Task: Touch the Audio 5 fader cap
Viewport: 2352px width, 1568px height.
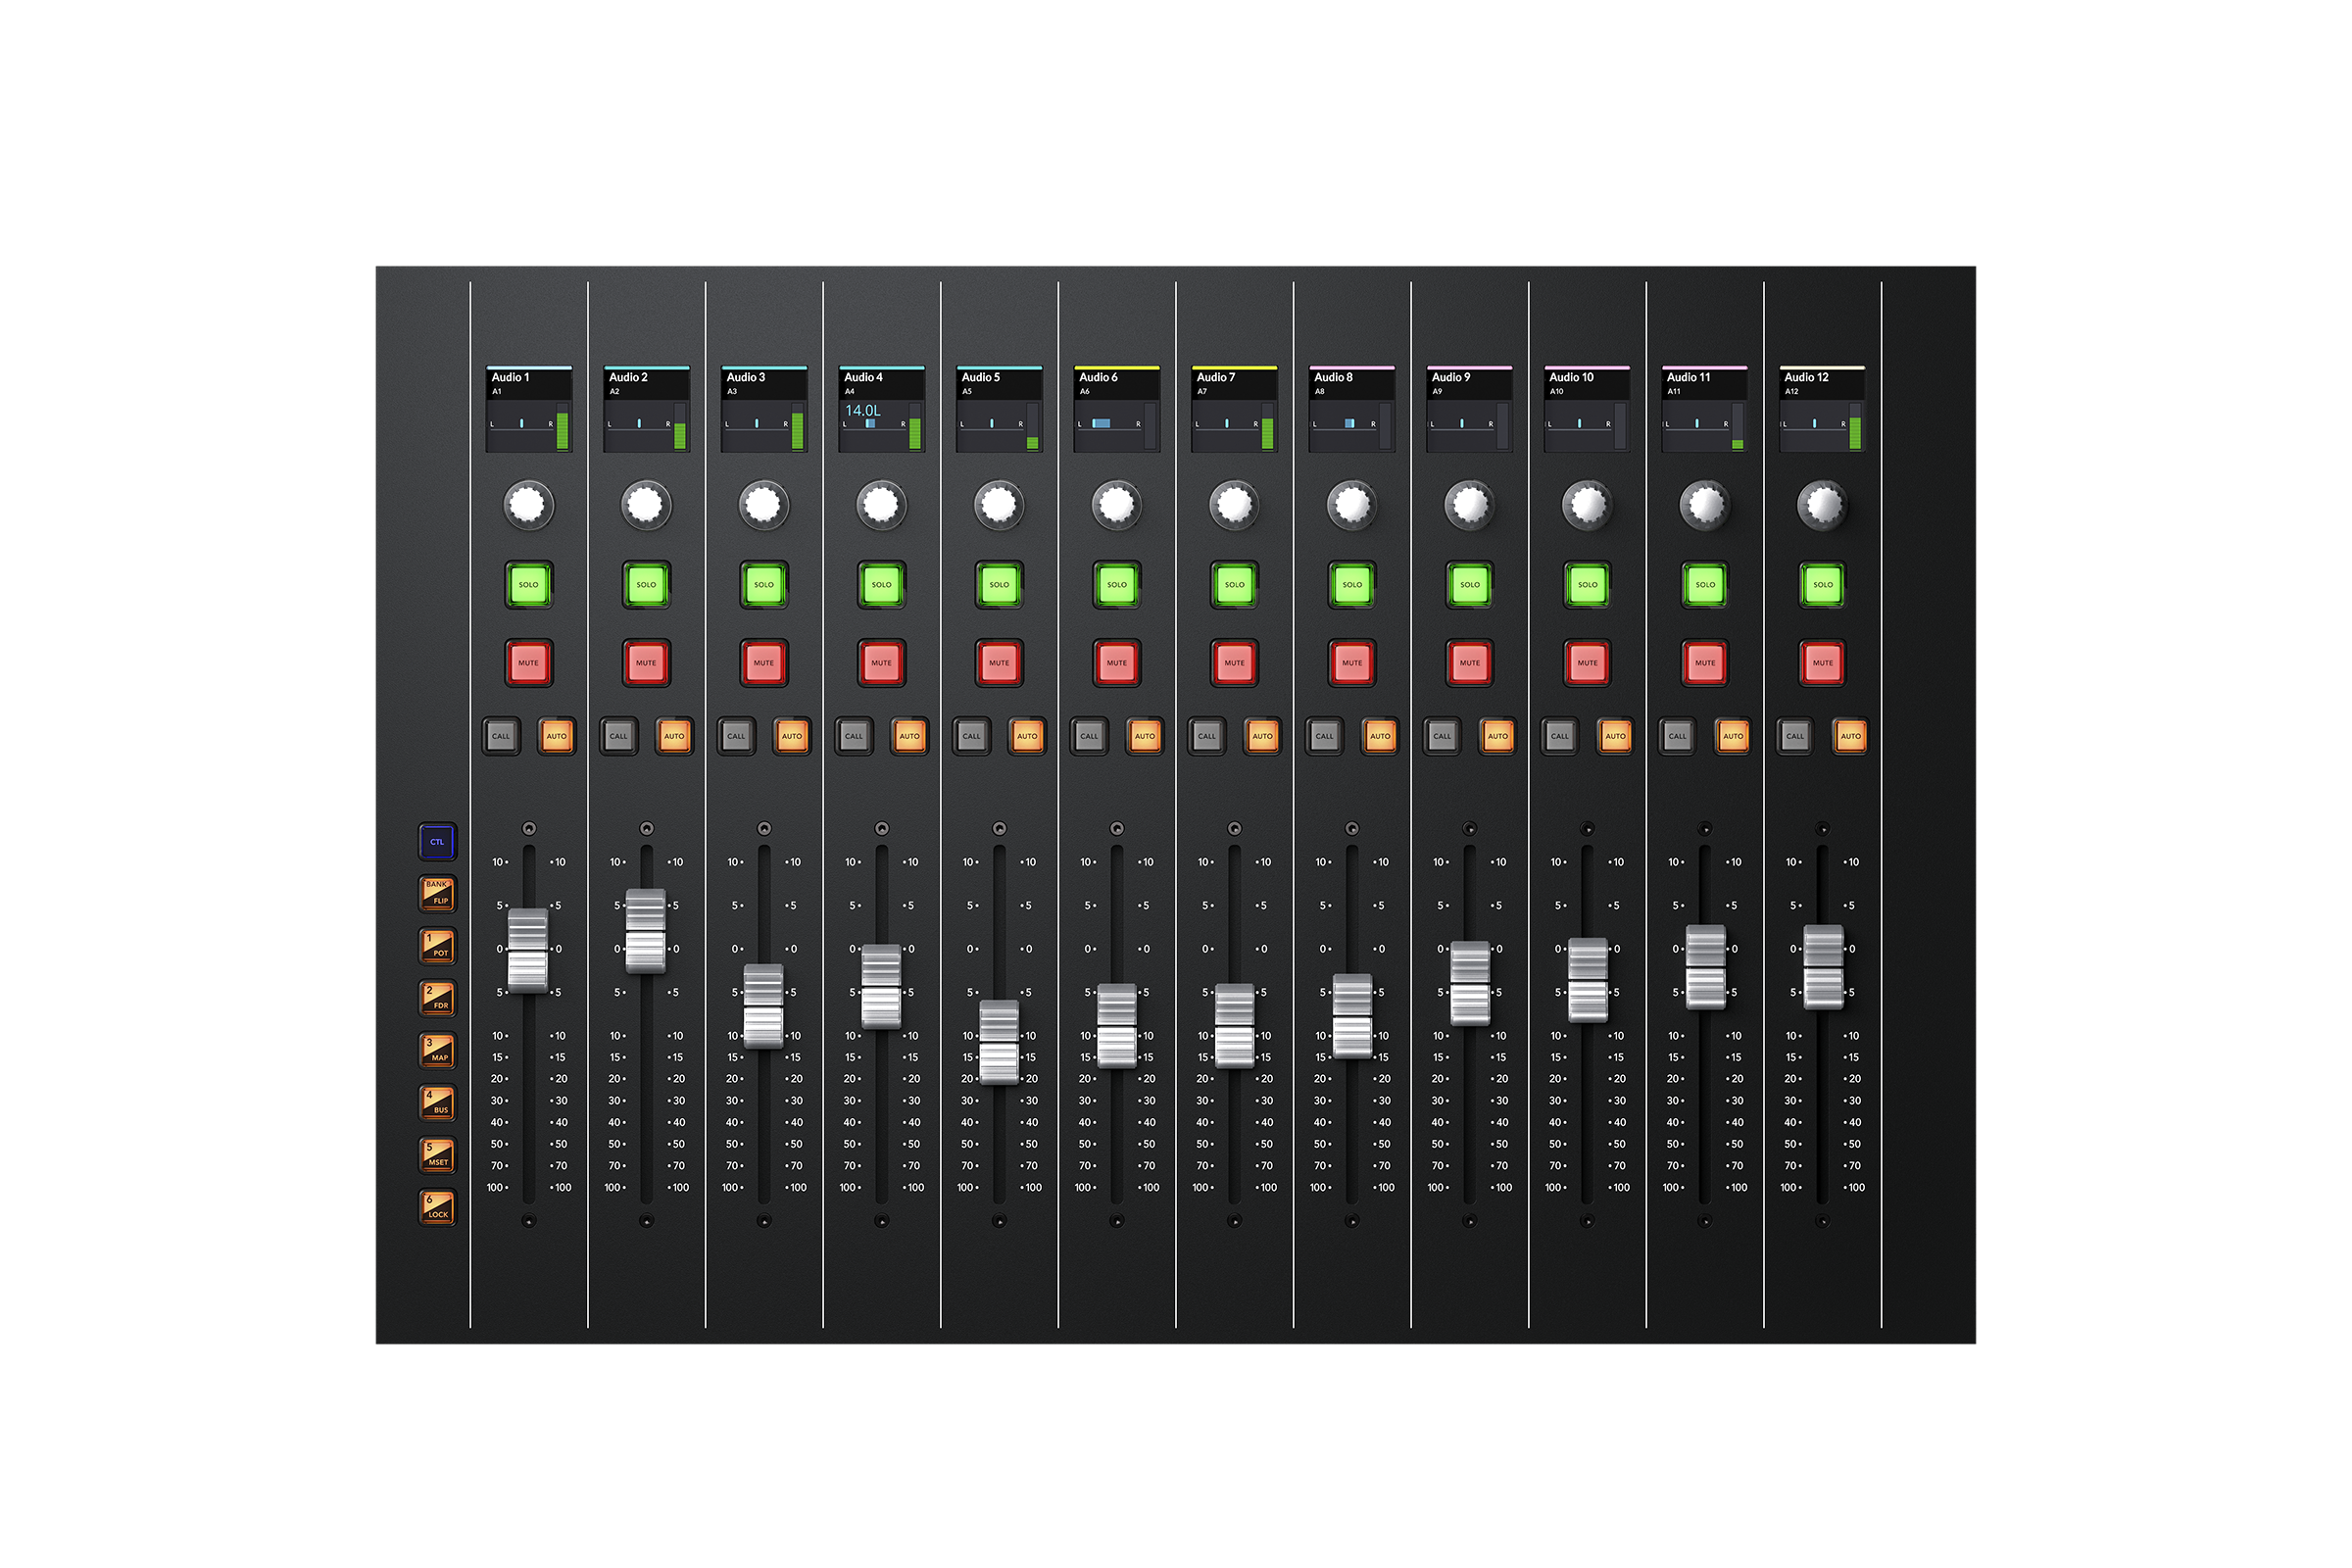Action: [999, 1042]
